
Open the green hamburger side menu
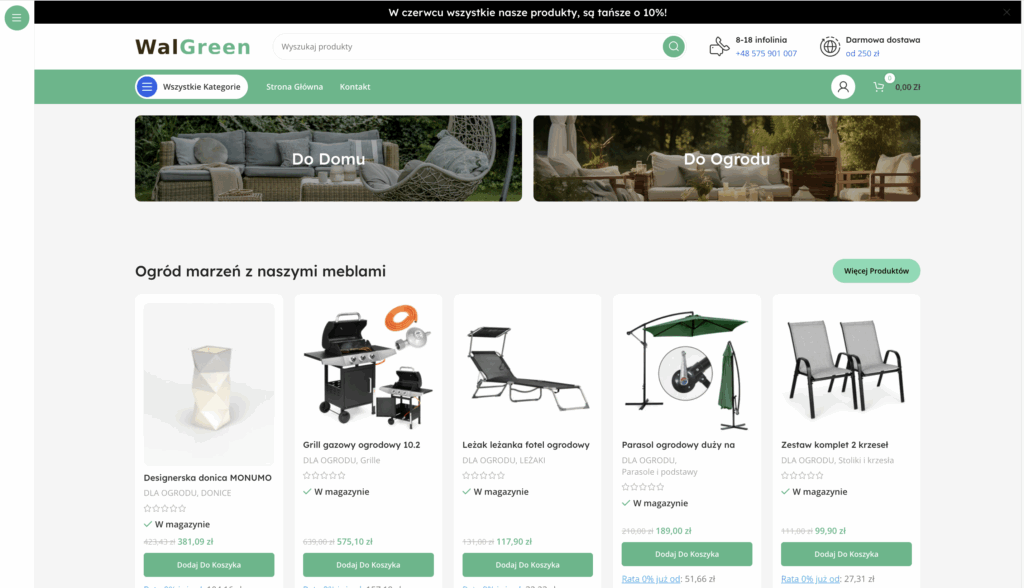(16, 18)
